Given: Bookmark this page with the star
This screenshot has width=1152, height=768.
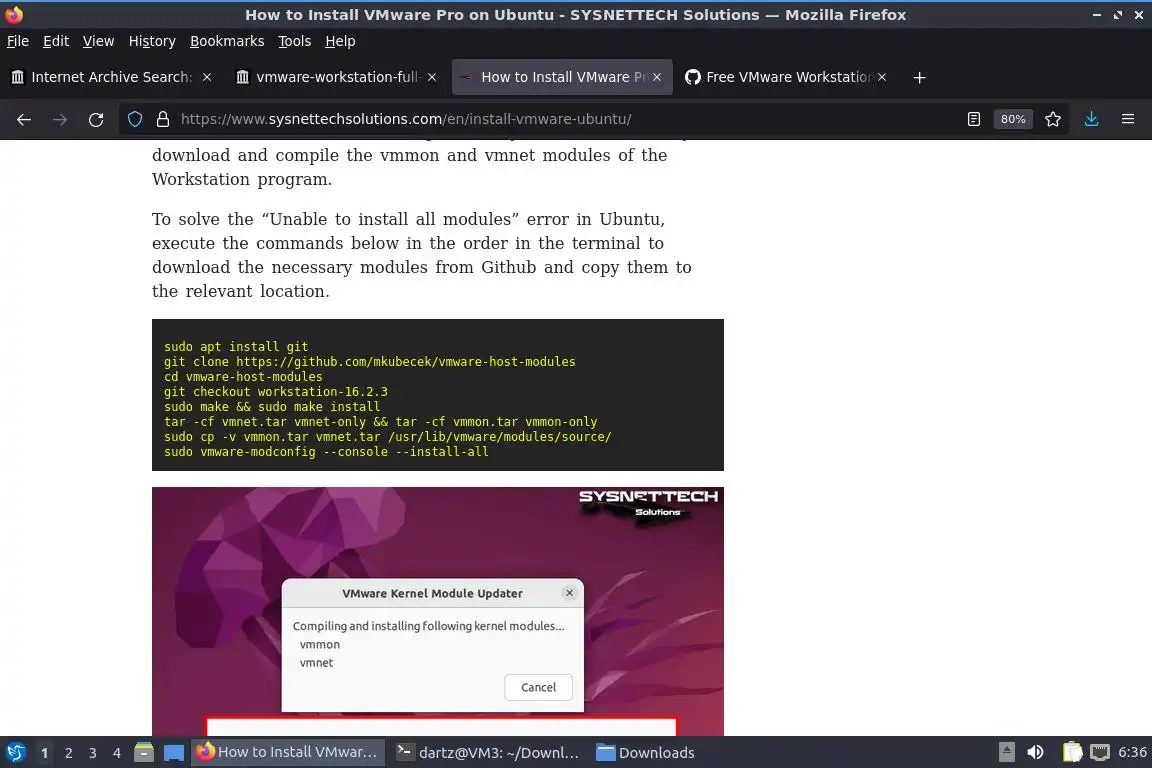Looking at the screenshot, I should coord(1053,119).
